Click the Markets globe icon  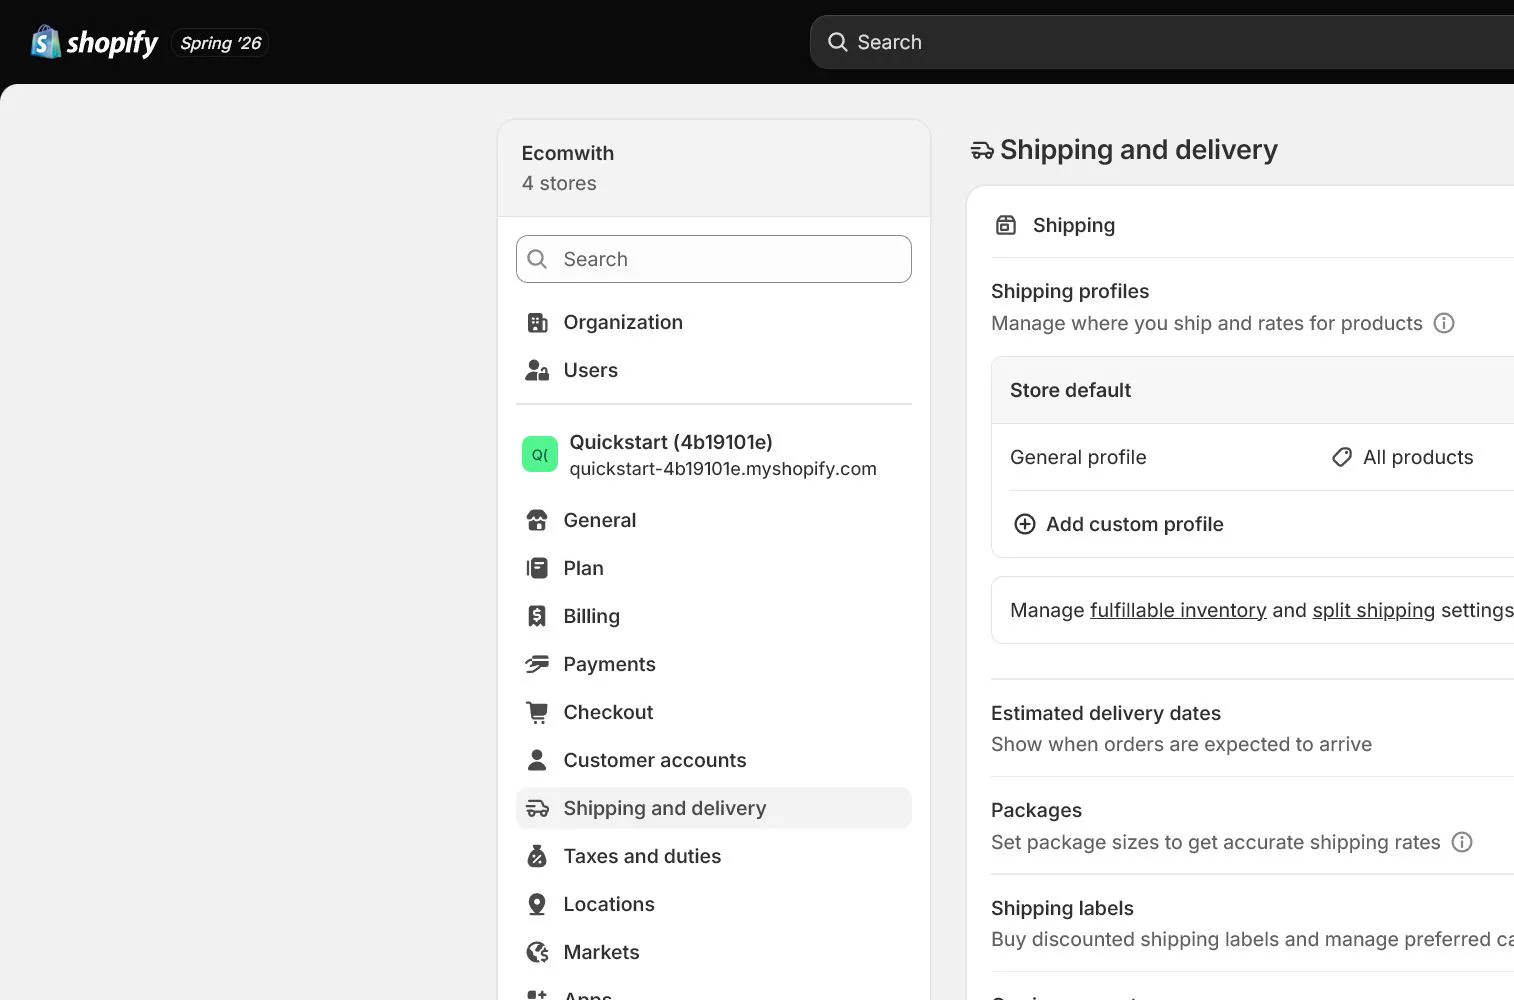click(537, 952)
